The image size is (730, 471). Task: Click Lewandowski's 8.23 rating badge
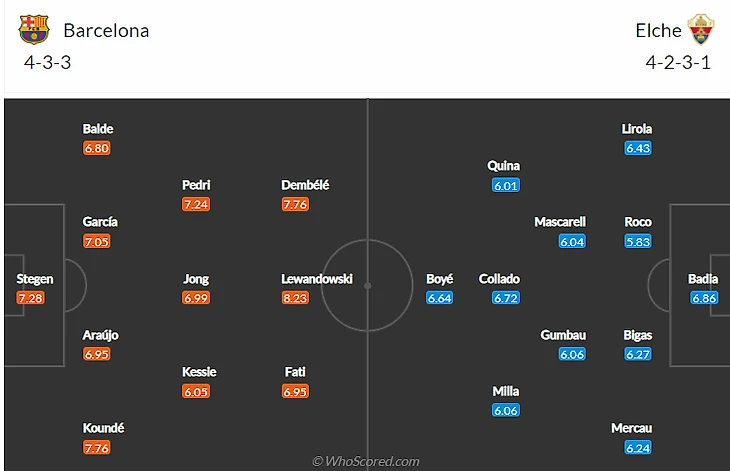pyautogui.click(x=295, y=298)
